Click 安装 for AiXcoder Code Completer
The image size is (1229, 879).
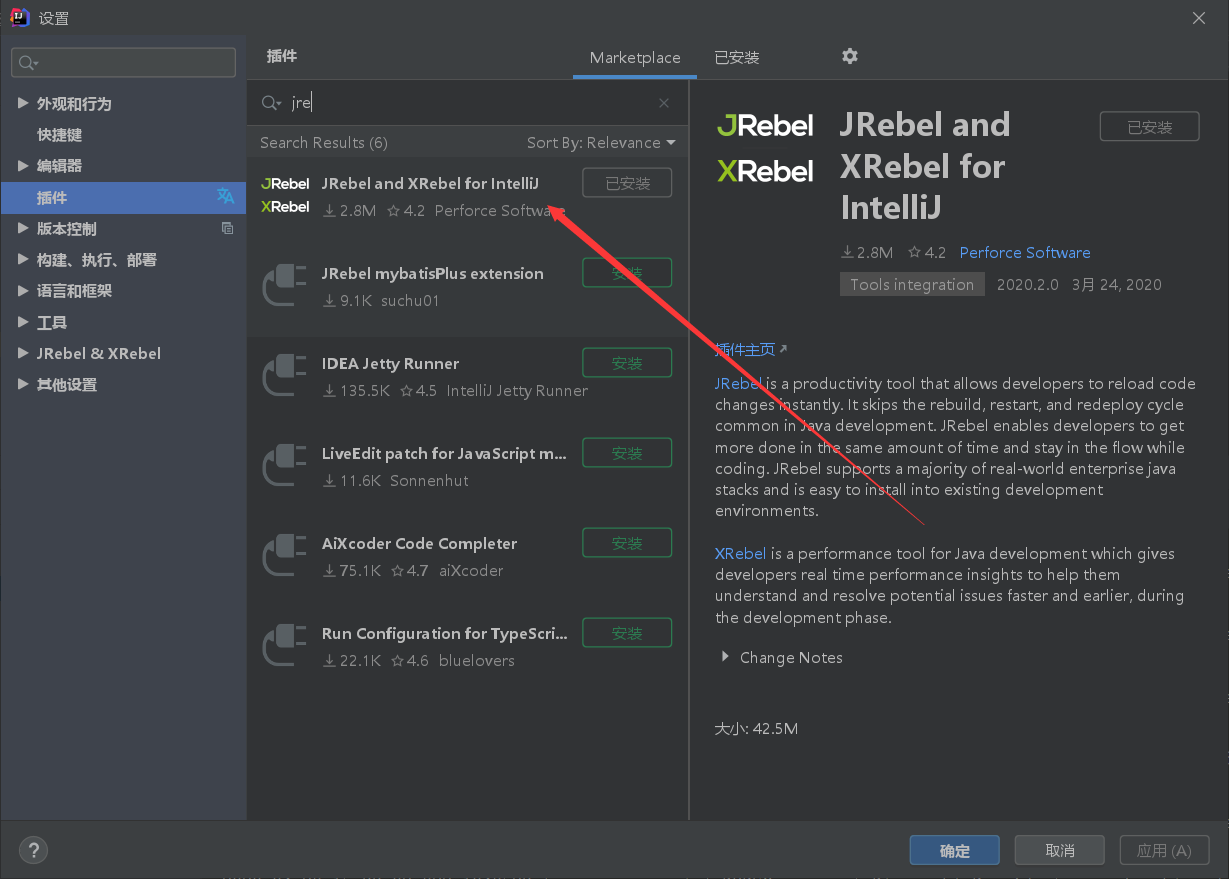(x=627, y=543)
